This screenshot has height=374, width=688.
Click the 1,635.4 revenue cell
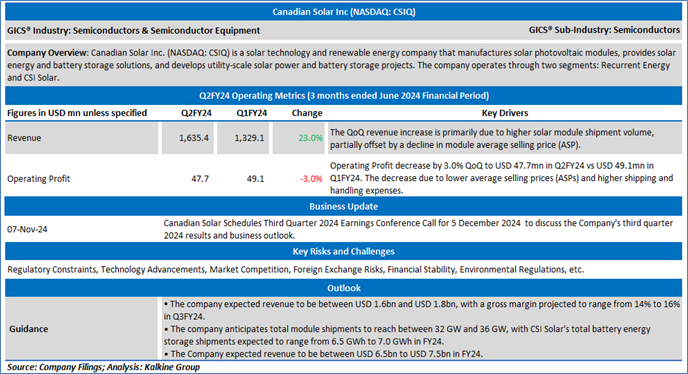coord(188,138)
